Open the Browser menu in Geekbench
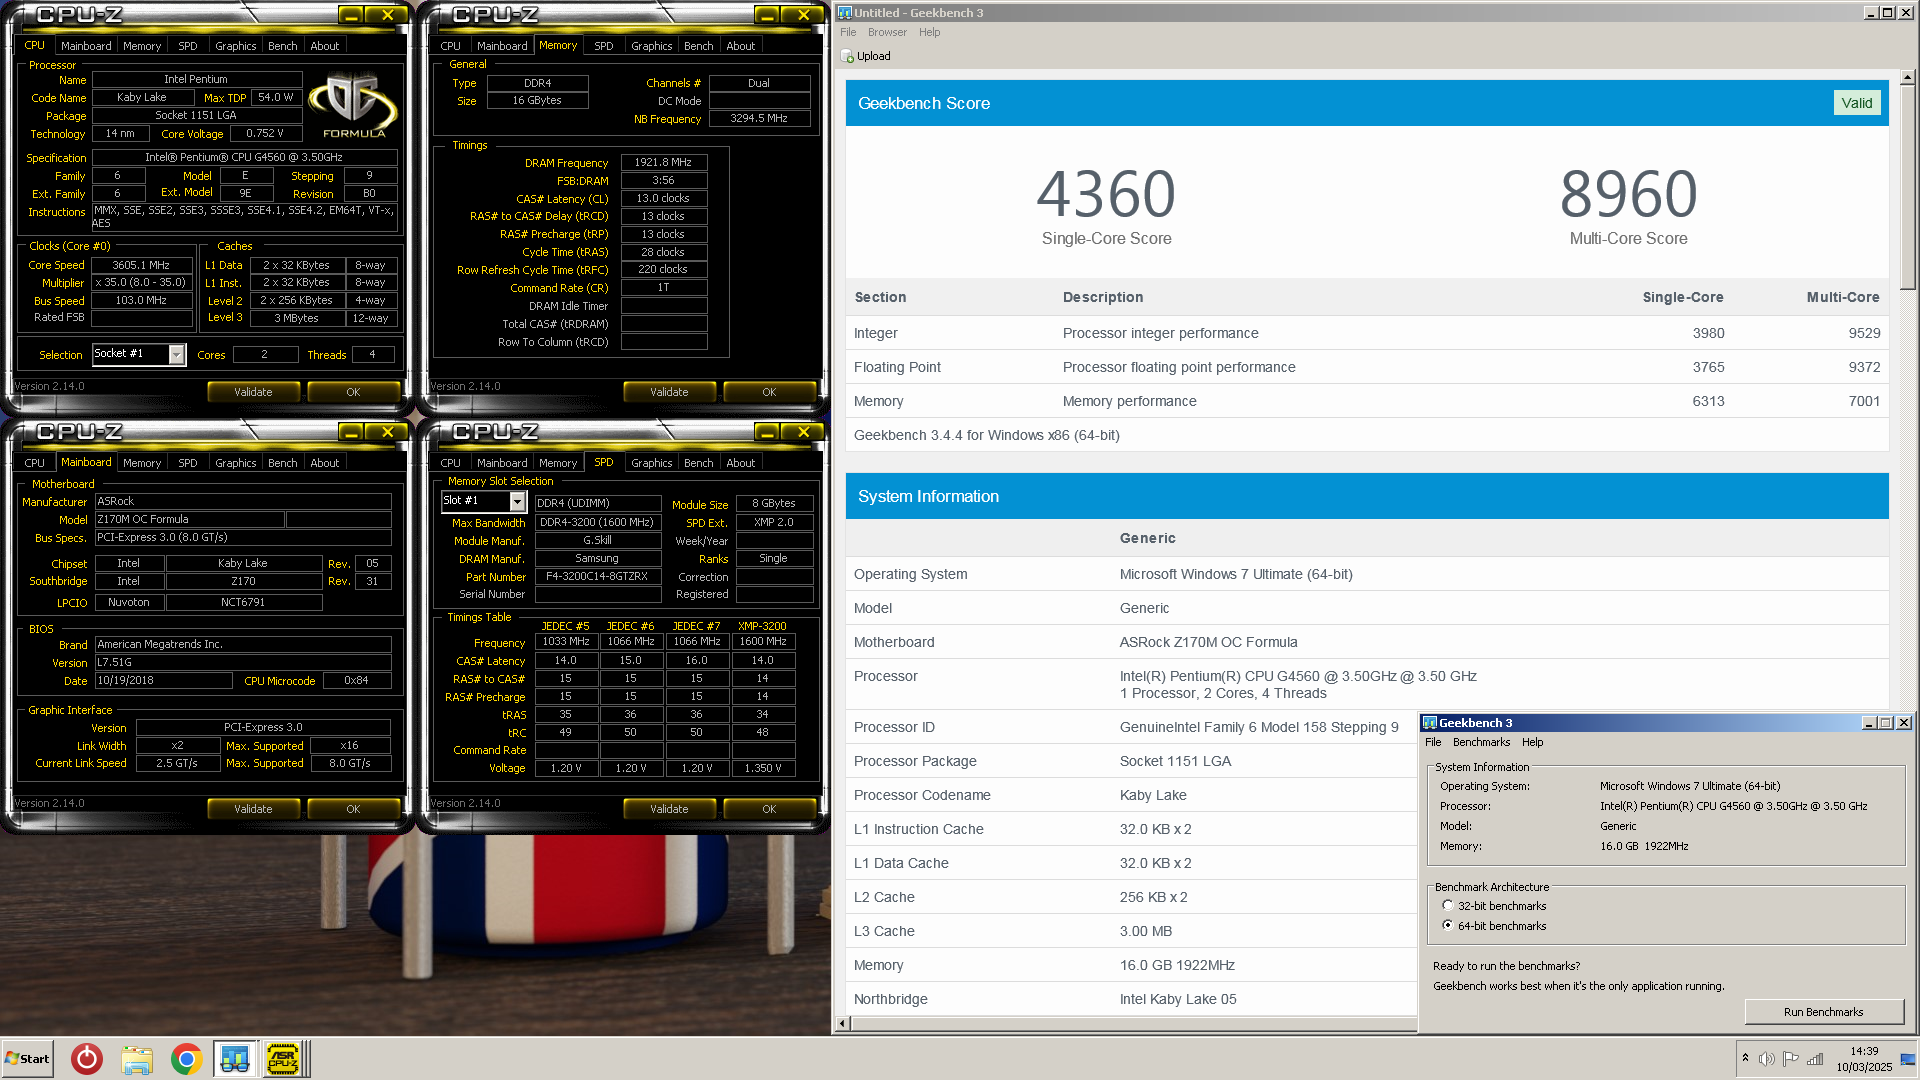The height and width of the screenshot is (1080, 1920). coord(887,32)
